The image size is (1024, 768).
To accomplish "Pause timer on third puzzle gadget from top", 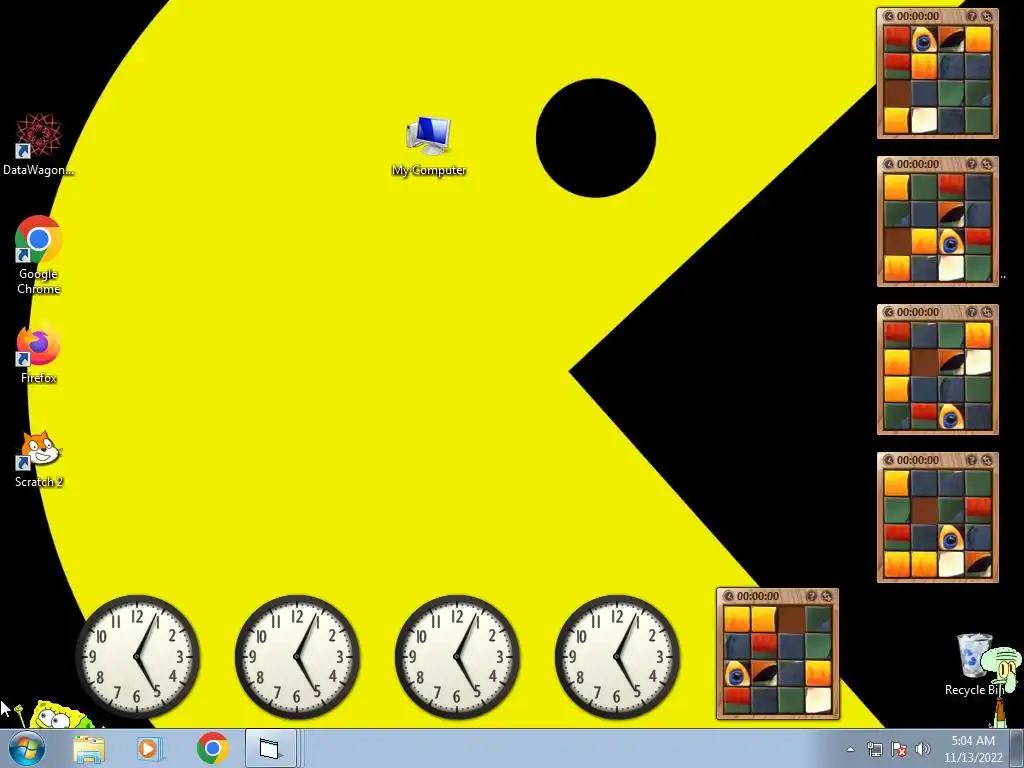I will [x=889, y=312].
